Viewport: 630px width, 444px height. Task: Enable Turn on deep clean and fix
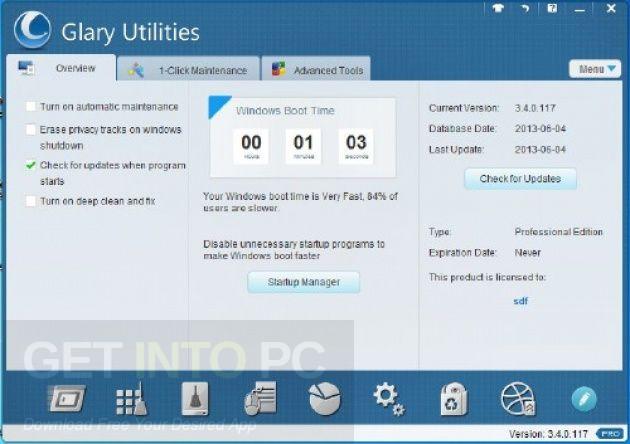click(x=31, y=201)
